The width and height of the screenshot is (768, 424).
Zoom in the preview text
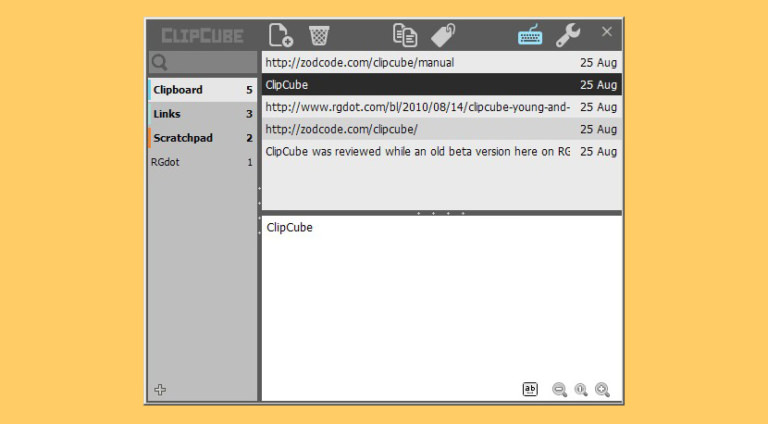(x=602, y=390)
